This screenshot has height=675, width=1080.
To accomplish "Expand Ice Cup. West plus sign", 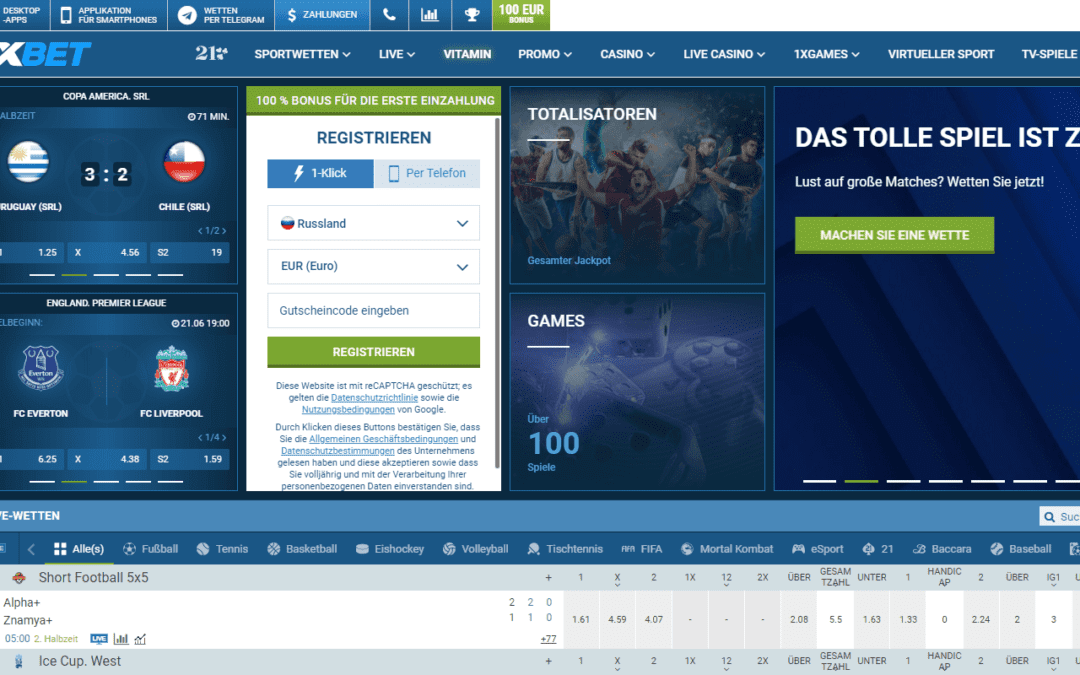I will click(548, 661).
